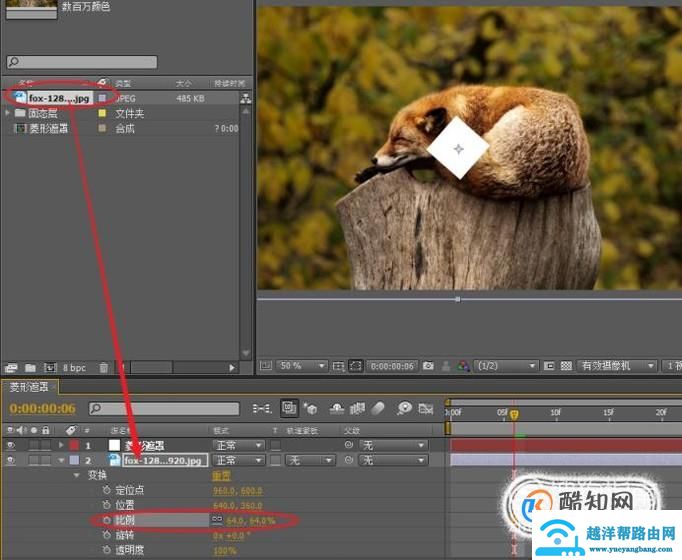Image resolution: width=682 pixels, height=560 pixels.
Task: Click the 透明度 value 100%
Action: click(224, 550)
